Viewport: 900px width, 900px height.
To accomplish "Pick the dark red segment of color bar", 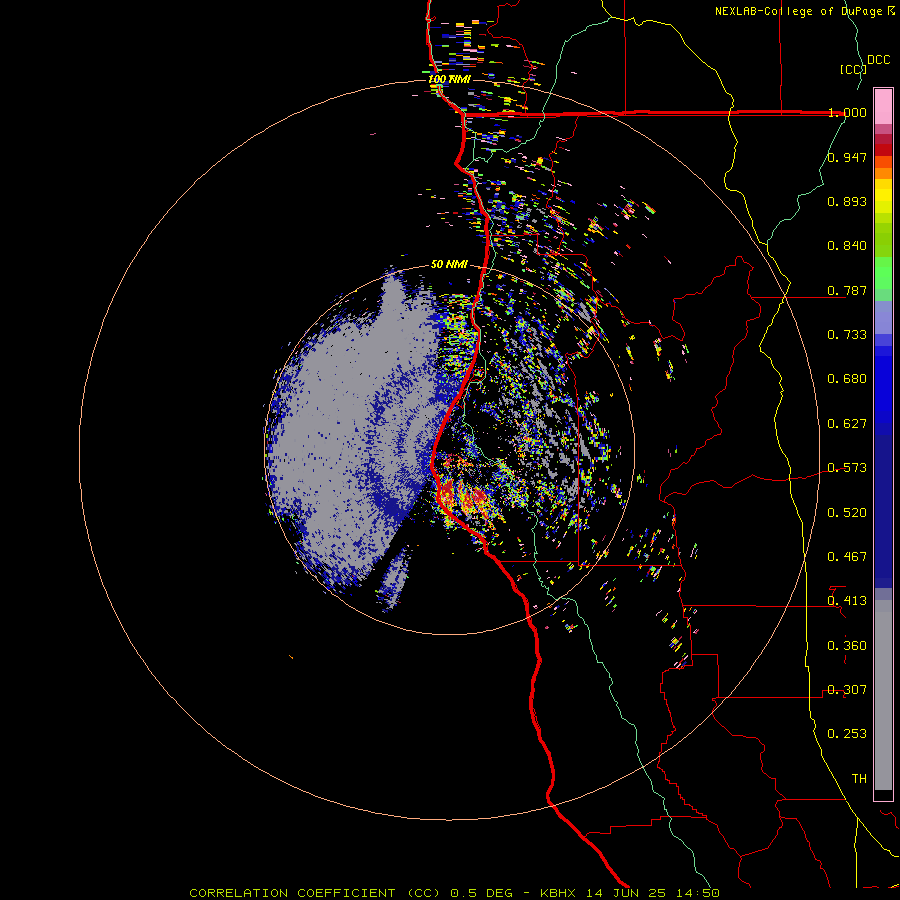I will pos(883,149).
